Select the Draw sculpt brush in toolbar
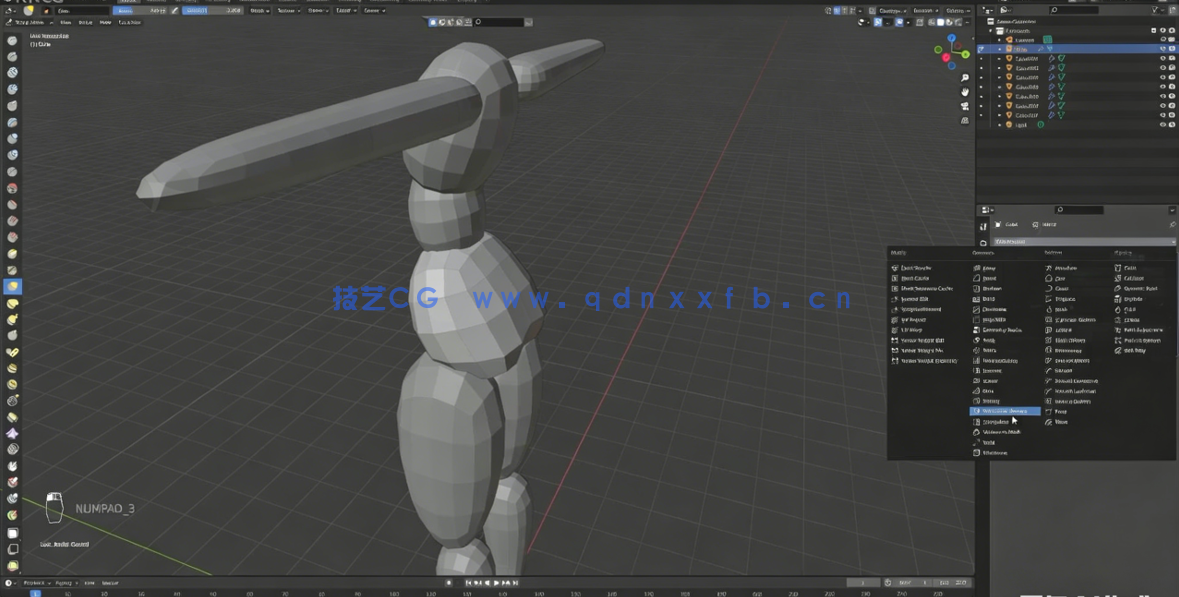The image size is (1179, 597). click(12, 41)
